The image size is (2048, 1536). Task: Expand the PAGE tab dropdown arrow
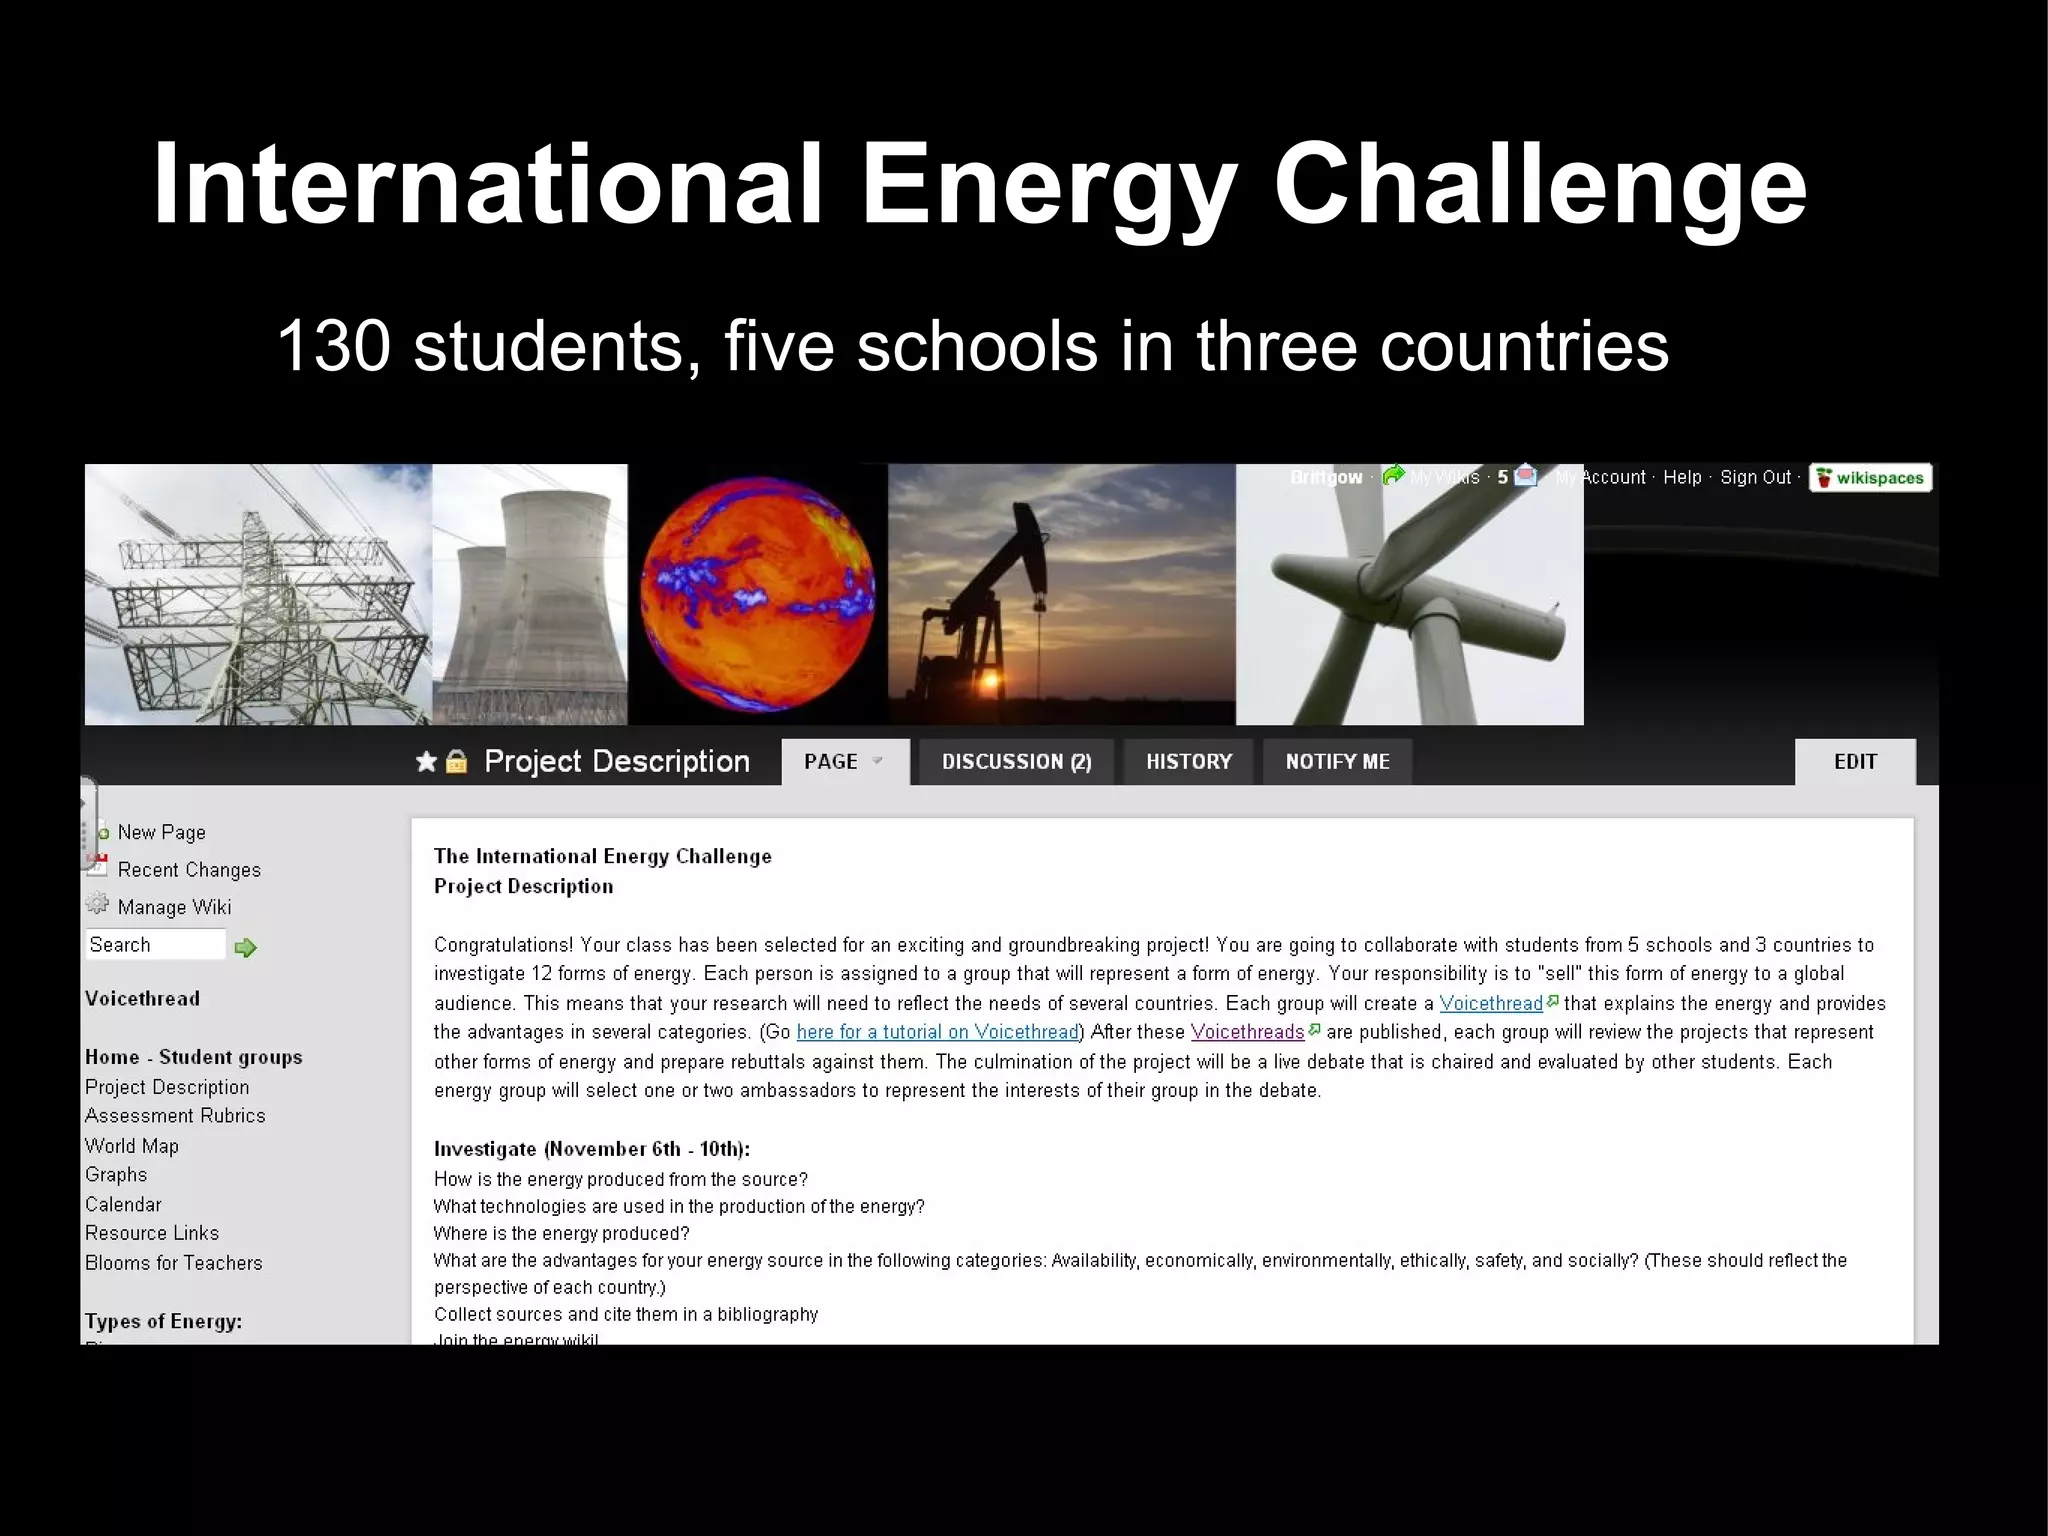(x=877, y=761)
